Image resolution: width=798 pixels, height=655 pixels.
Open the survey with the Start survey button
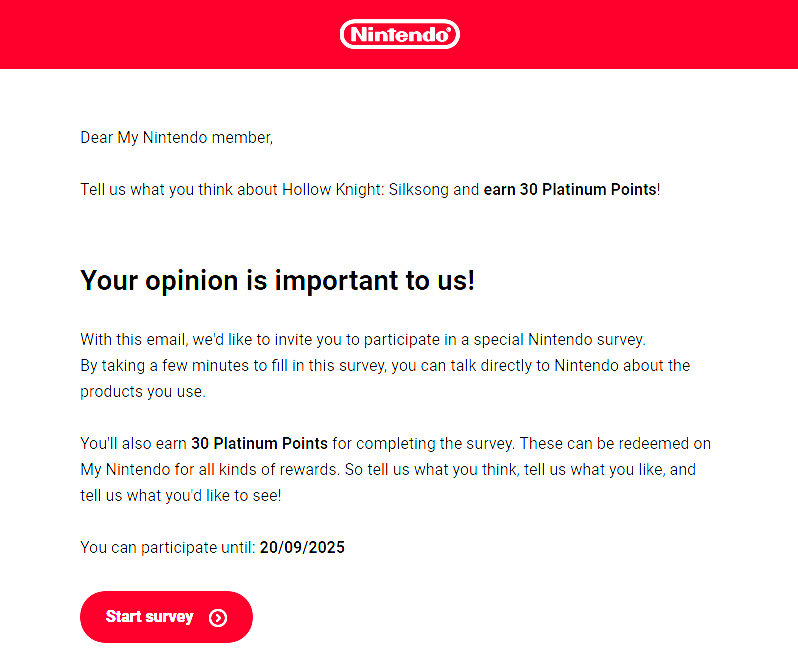tap(166, 617)
